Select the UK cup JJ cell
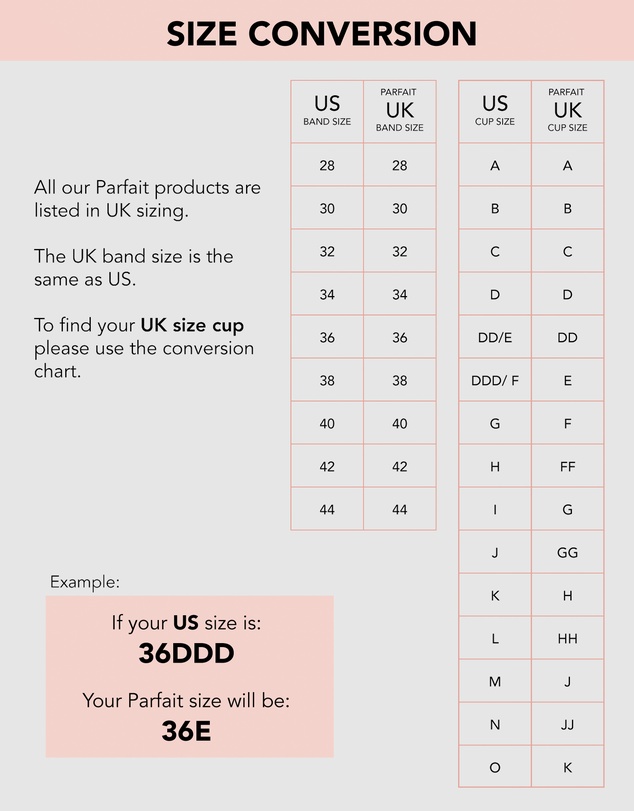The width and height of the screenshot is (634, 811). point(568,725)
